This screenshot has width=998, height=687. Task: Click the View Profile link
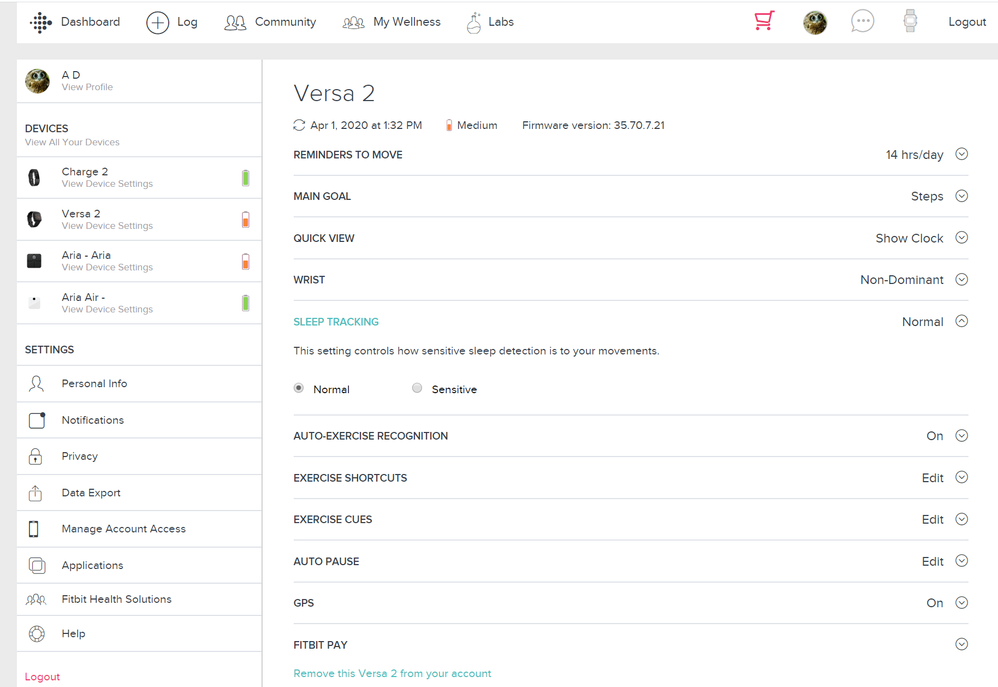87,87
